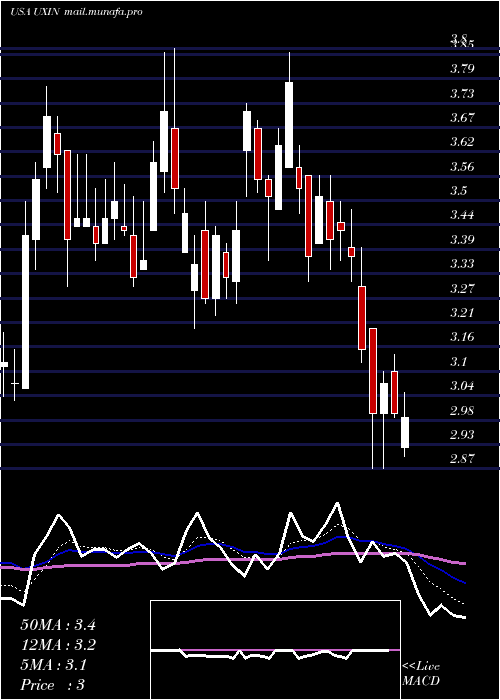This screenshot has width=500, height=700.
Task: Click the 3.5 price axis label
Action: click(458, 191)
